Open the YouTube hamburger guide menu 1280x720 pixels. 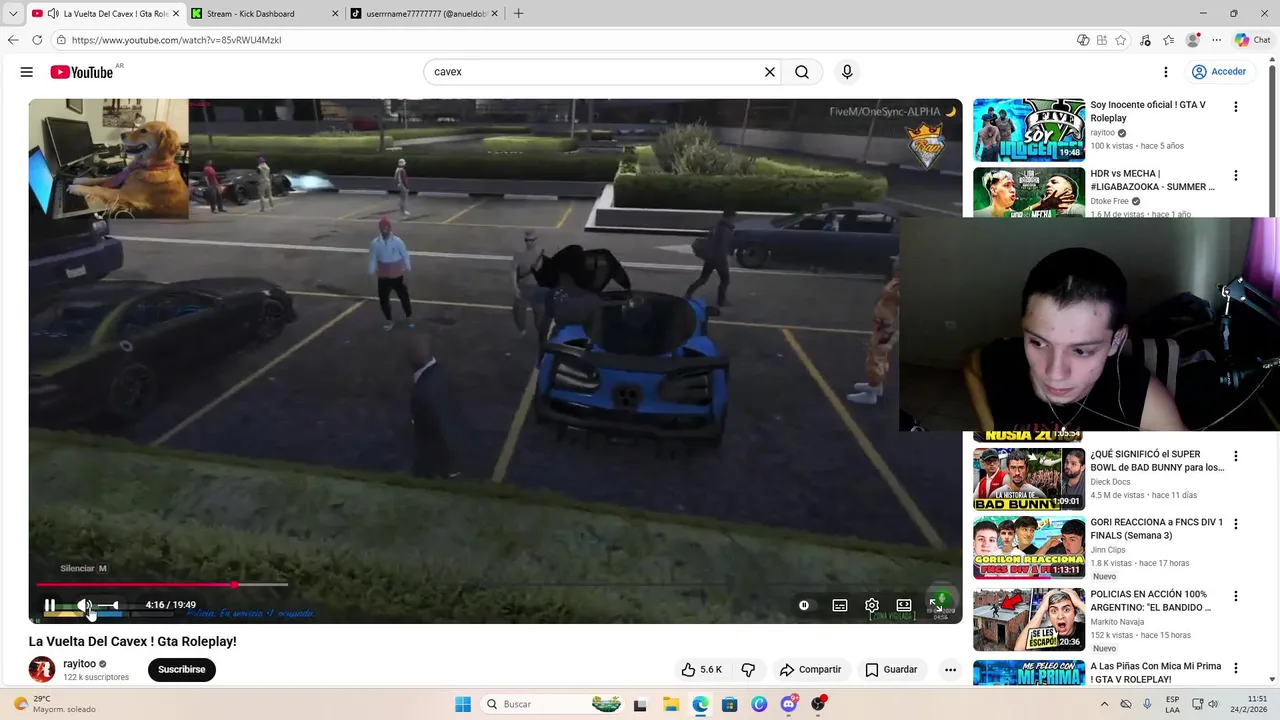click(27, 72)
